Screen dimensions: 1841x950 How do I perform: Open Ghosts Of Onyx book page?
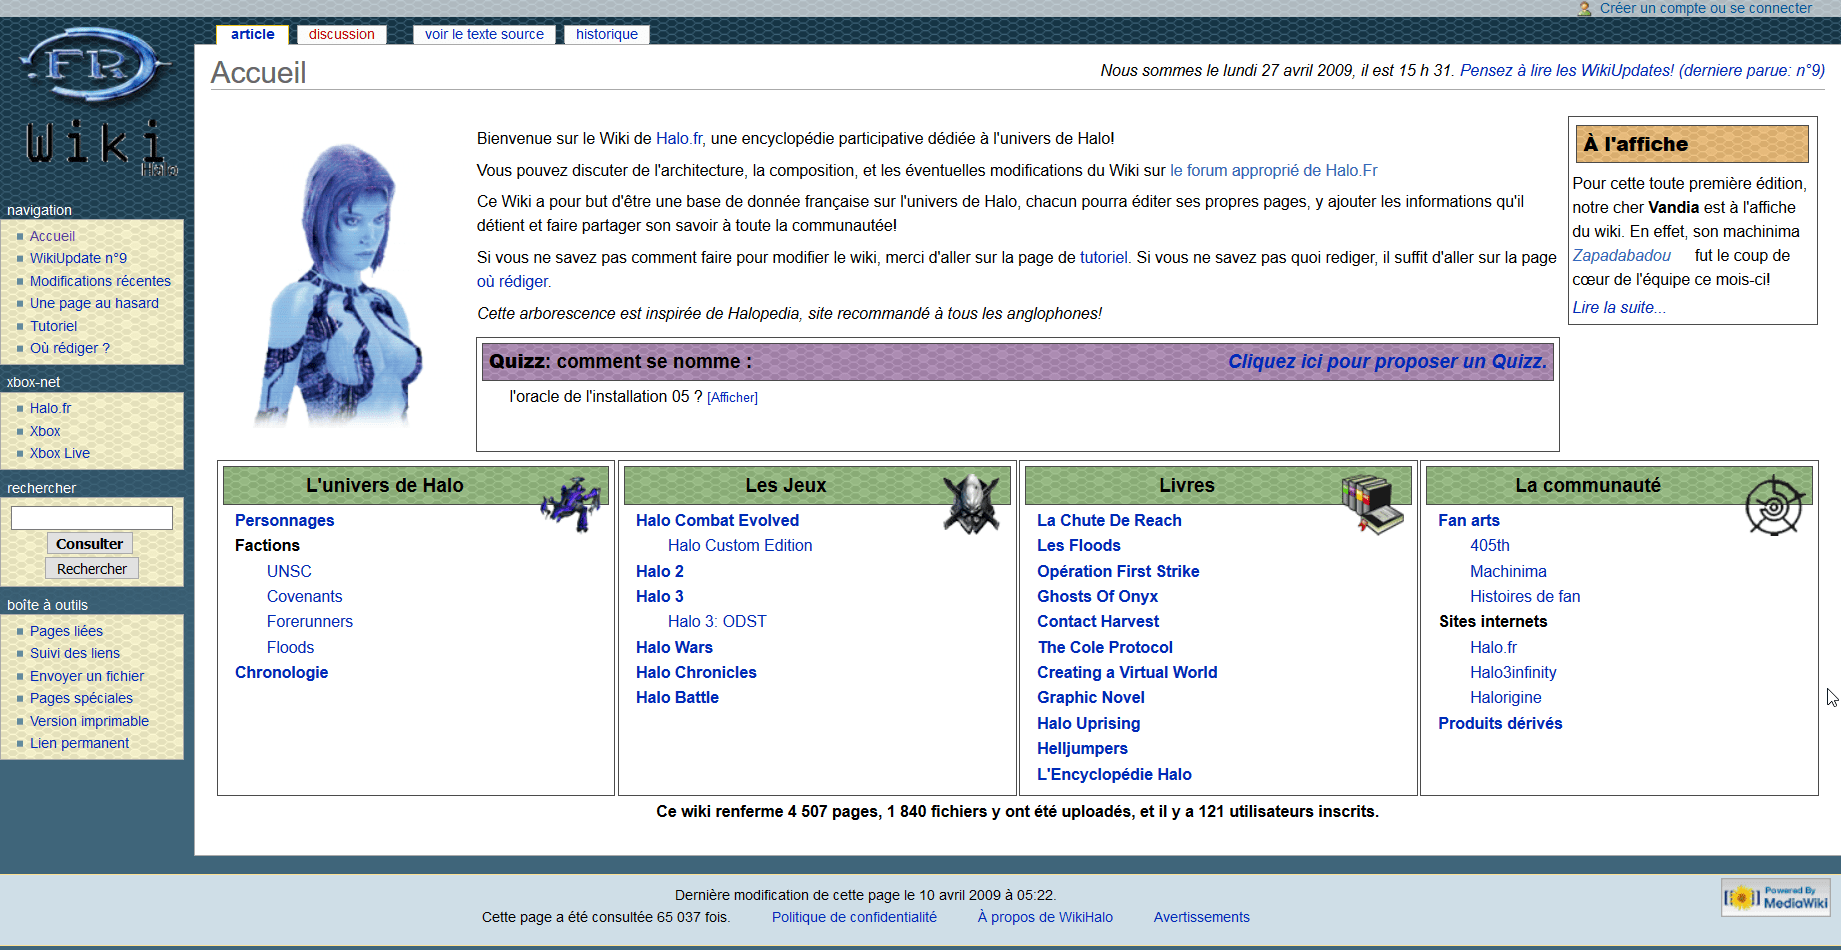(1098, 596)
